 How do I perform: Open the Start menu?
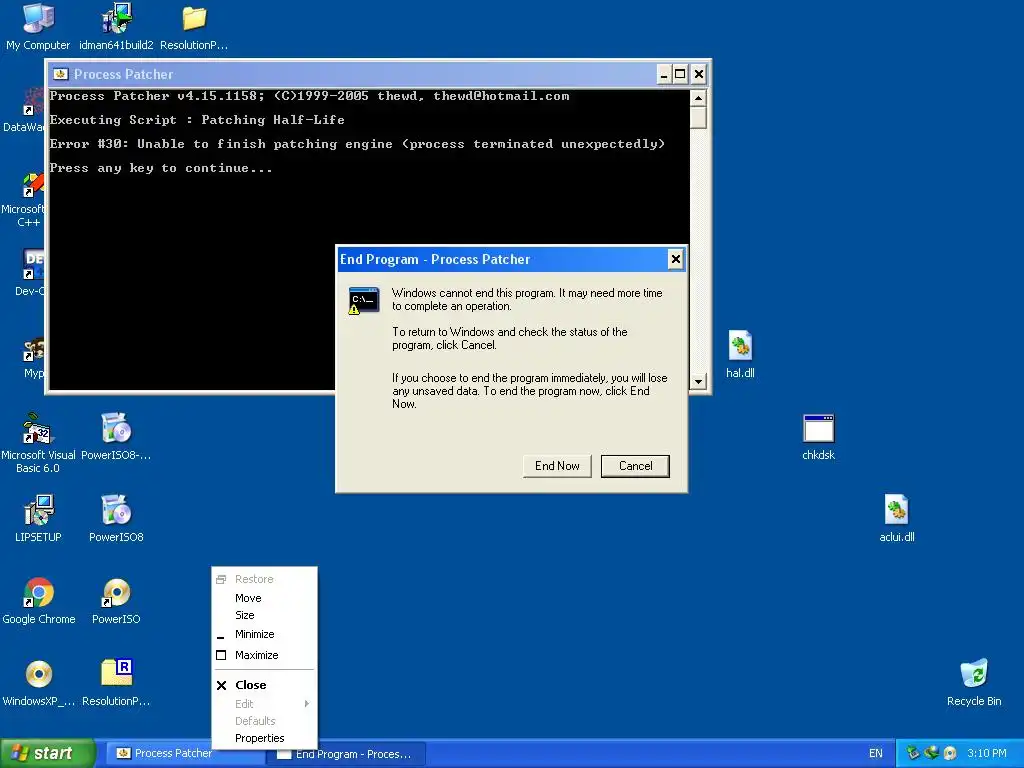pos(48,753)
